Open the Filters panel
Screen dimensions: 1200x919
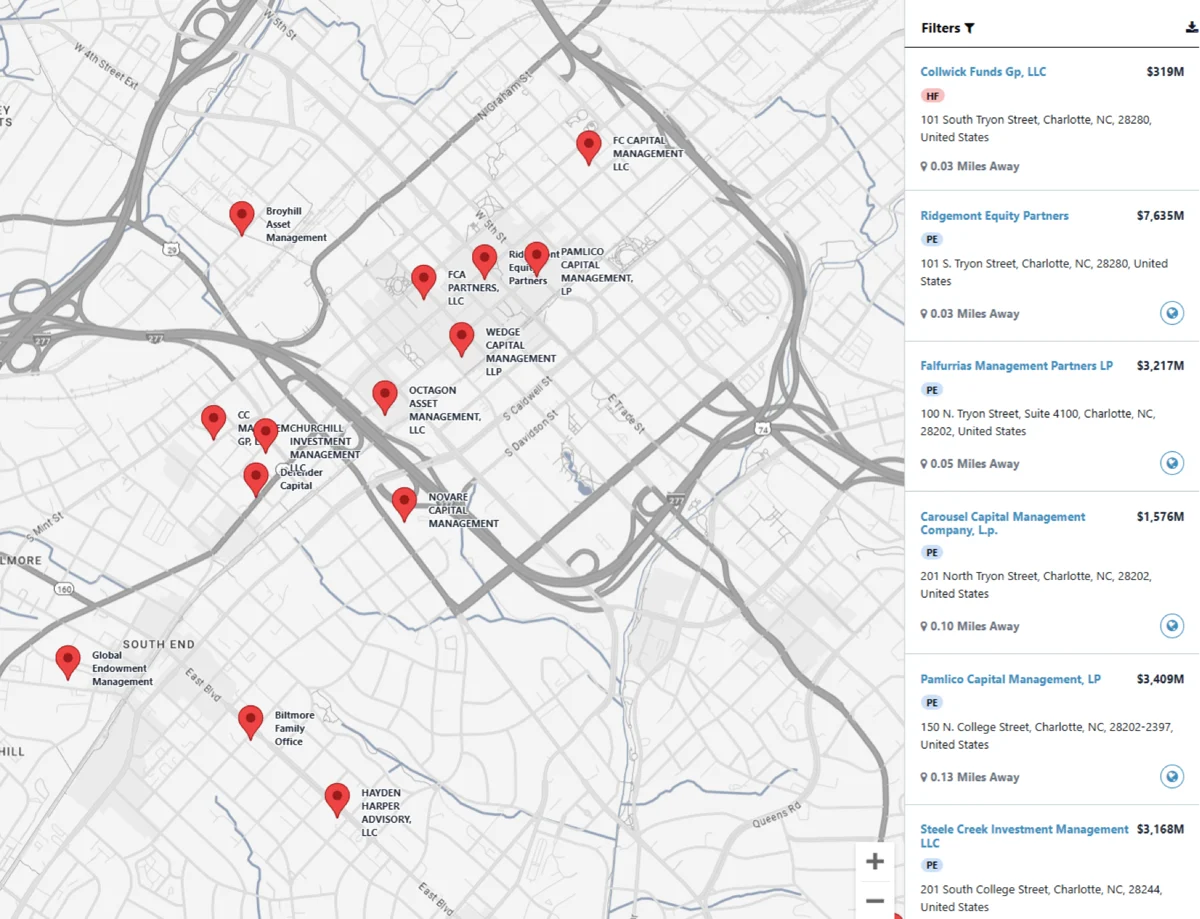[948, 28]
